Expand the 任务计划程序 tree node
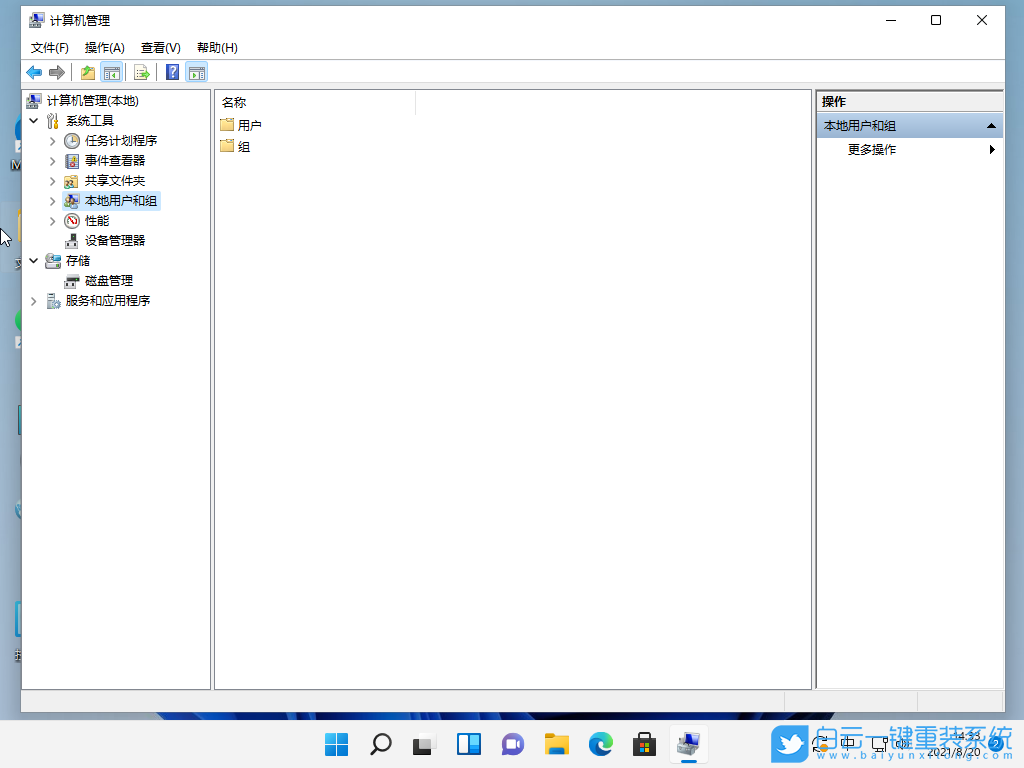 pyautogui.click(x=52, y=140)
